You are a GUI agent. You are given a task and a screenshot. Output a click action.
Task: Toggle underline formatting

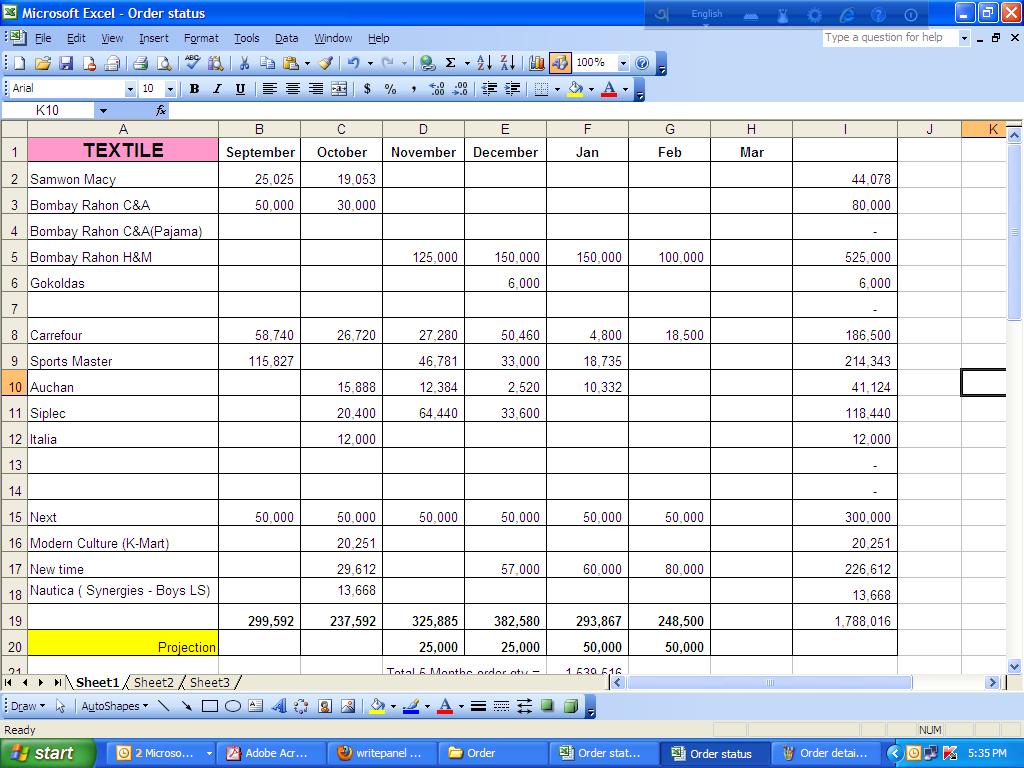click(240, 89)
